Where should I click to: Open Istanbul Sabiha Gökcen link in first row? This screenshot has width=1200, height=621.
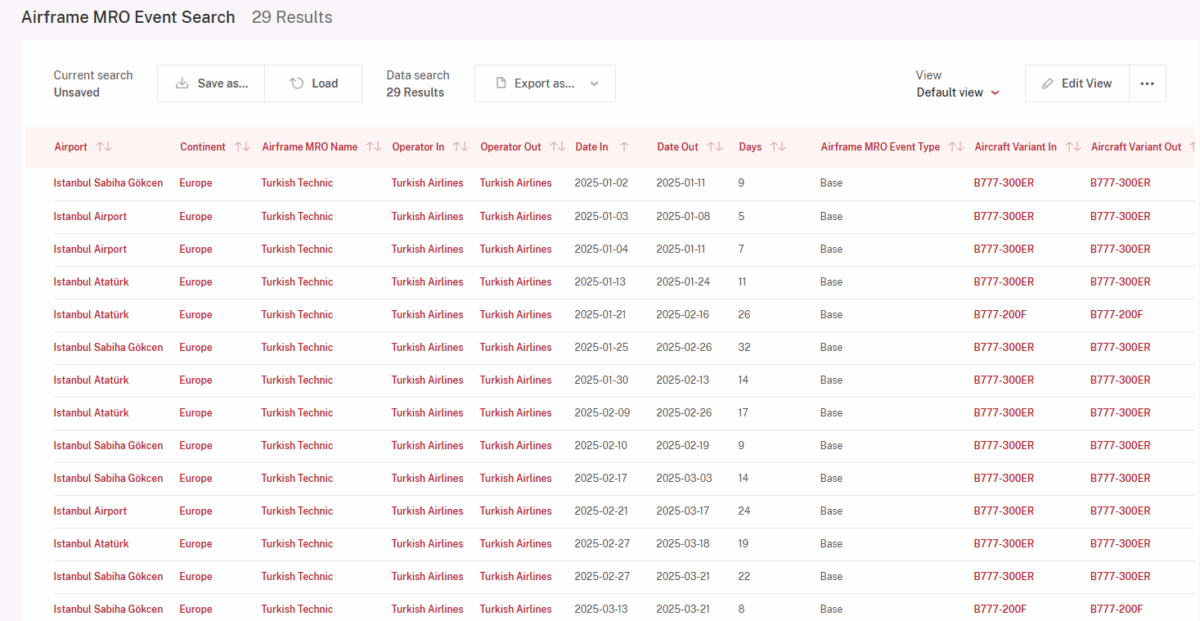(x=108, y=183)
